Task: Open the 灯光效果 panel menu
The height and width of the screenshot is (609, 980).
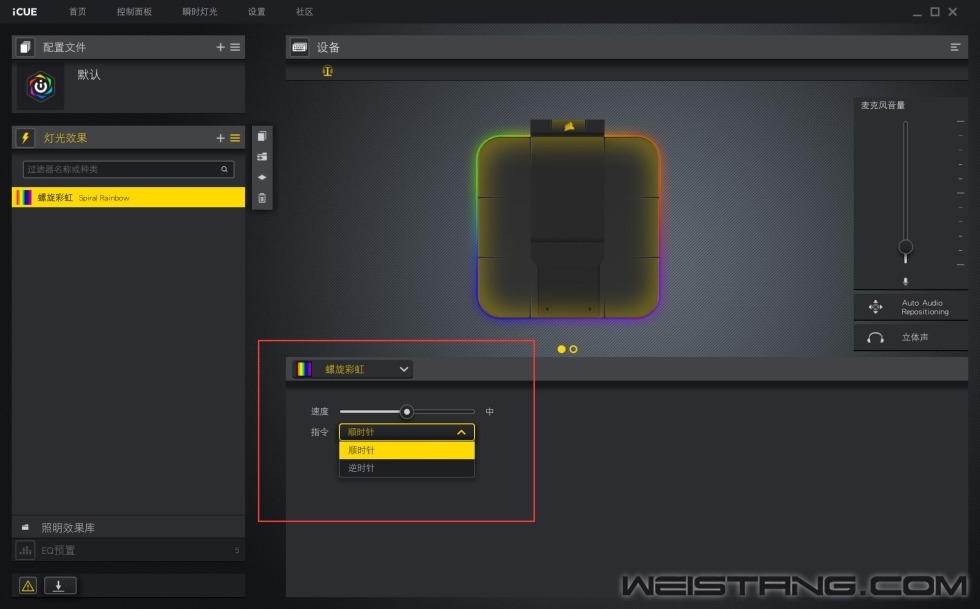Action: pos(235,138)
